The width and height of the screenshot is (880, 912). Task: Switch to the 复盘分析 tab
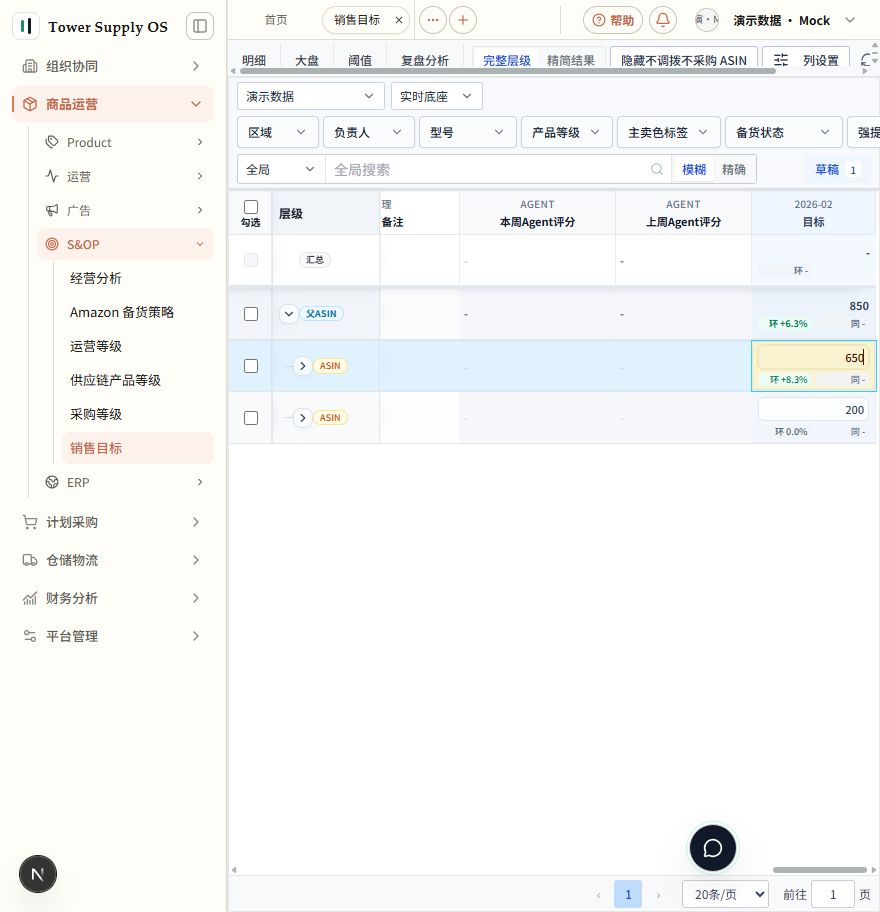[425, 60]
